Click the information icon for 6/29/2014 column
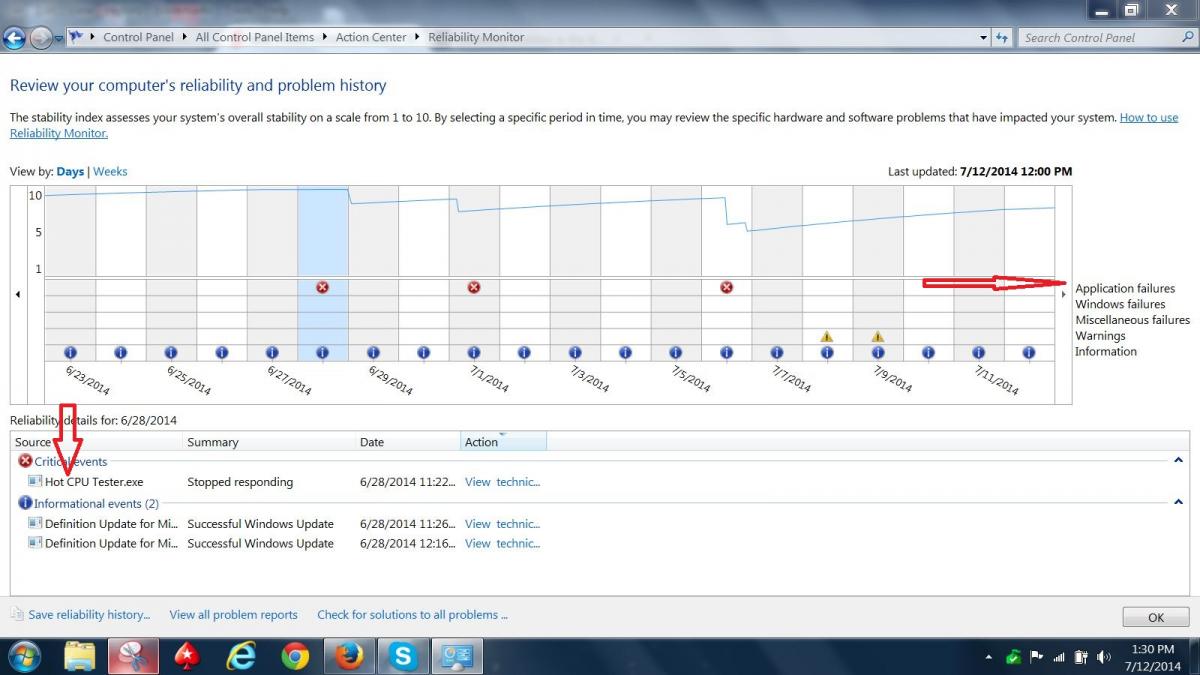 point(373,352)
